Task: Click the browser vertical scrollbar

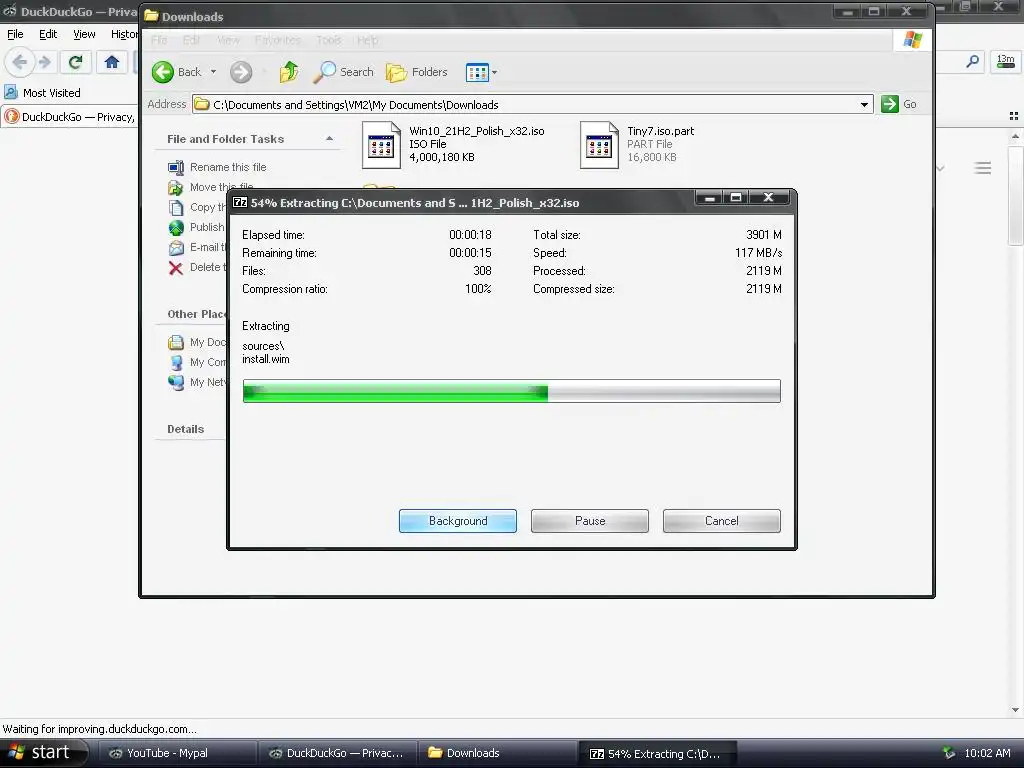Action: click(x=1015, y=422)
